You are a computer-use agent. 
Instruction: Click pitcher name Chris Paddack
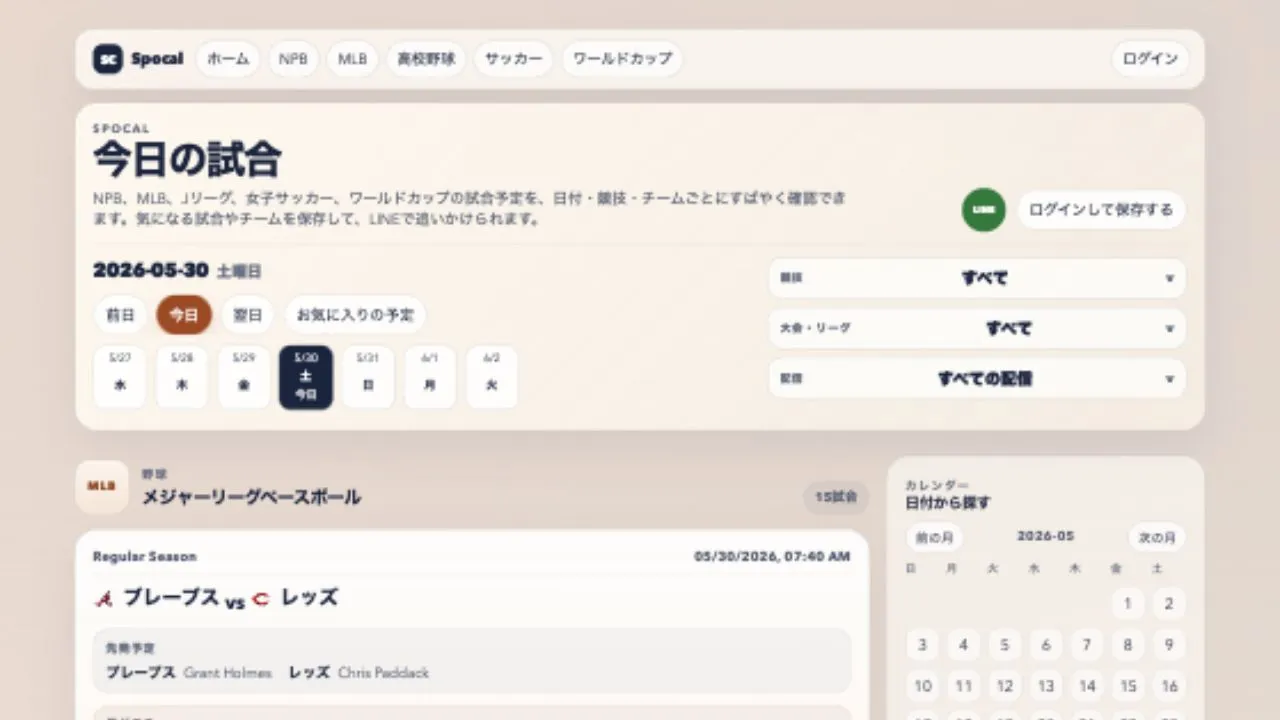(384, 672)
